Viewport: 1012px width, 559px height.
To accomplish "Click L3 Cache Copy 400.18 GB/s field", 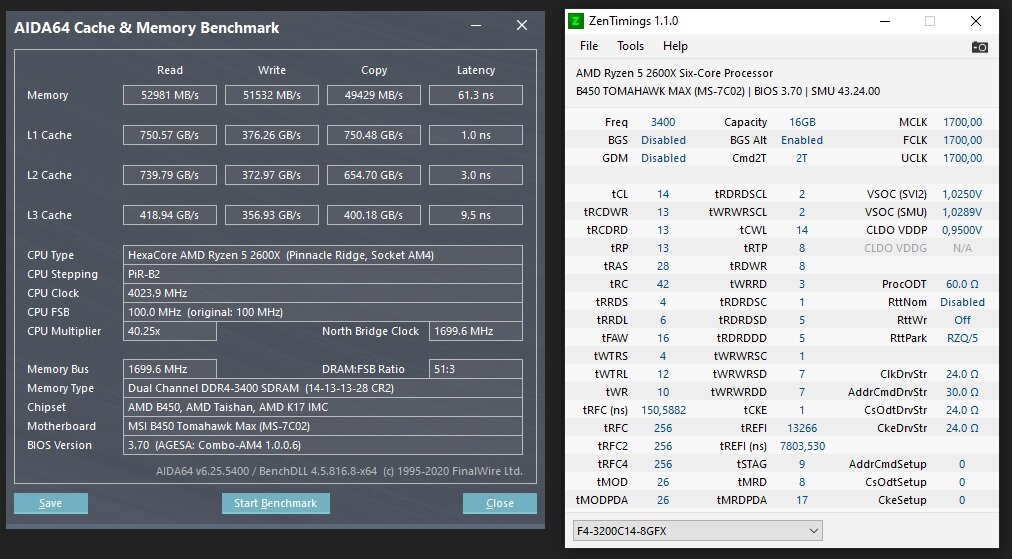I will 374,215.
